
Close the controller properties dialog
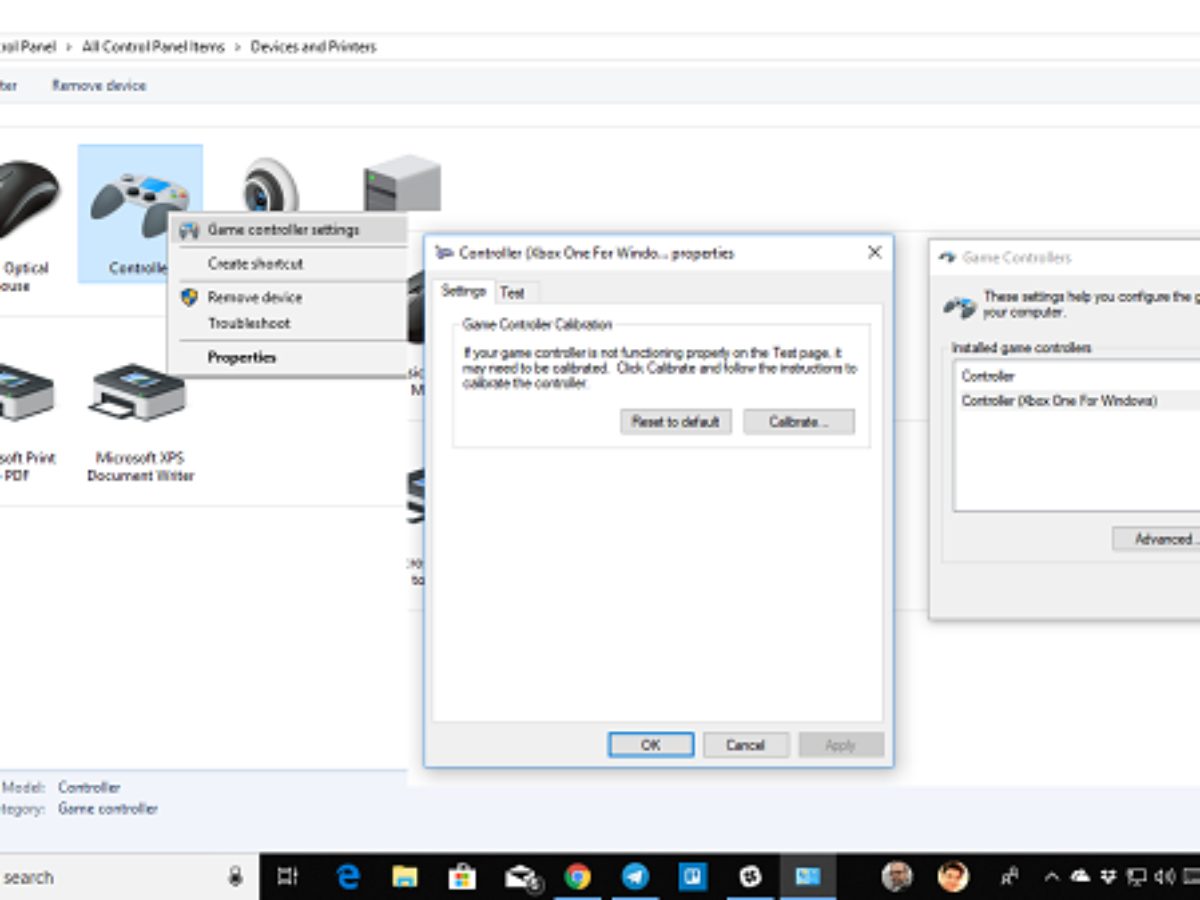874,253
